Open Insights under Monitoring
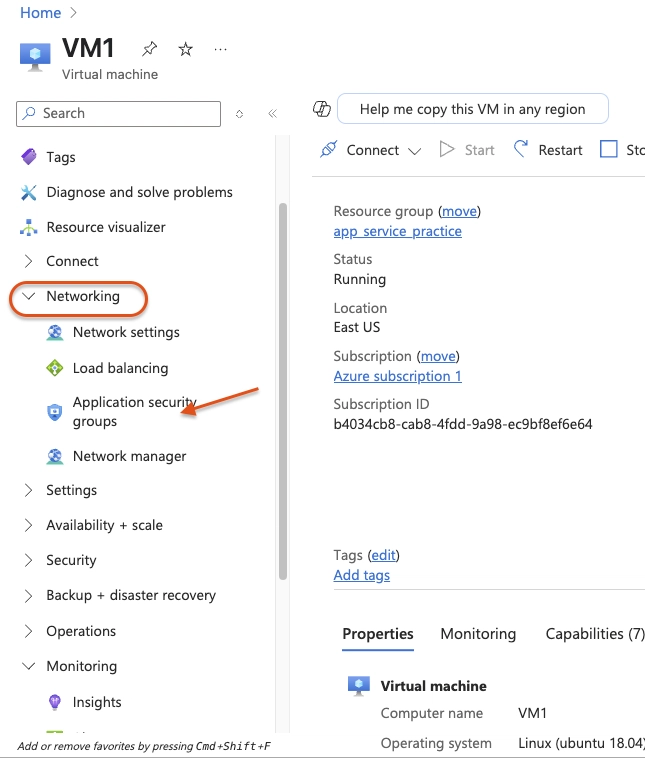 [97, 702]
